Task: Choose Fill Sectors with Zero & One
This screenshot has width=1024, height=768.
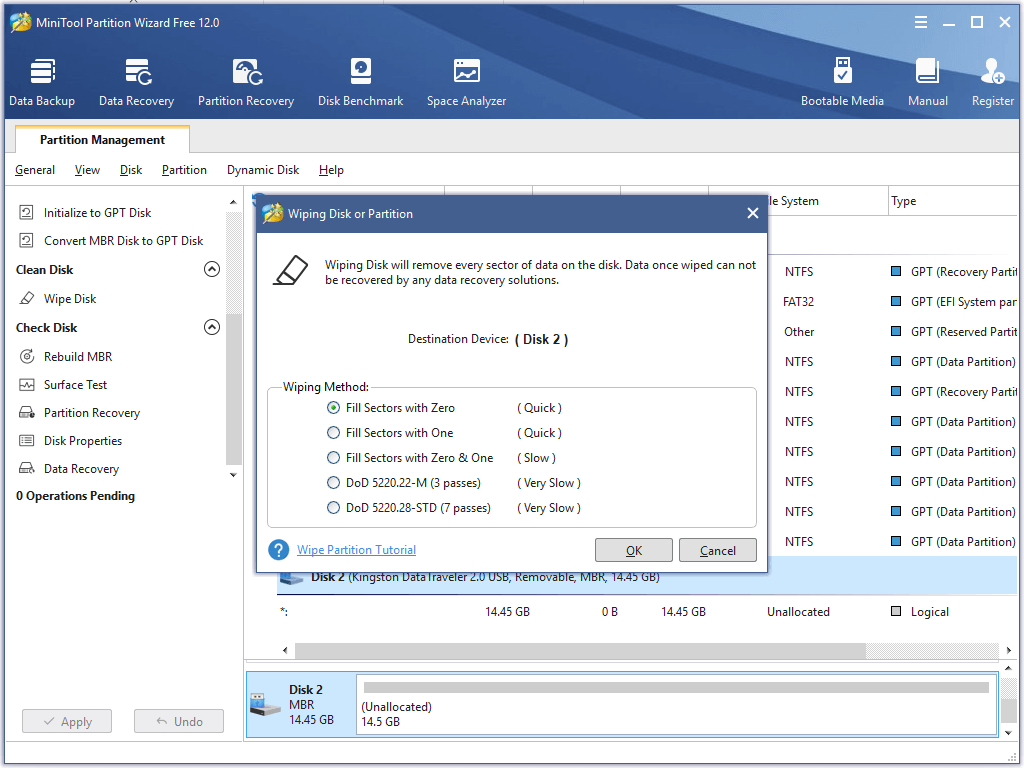Action: click(333, 458)
